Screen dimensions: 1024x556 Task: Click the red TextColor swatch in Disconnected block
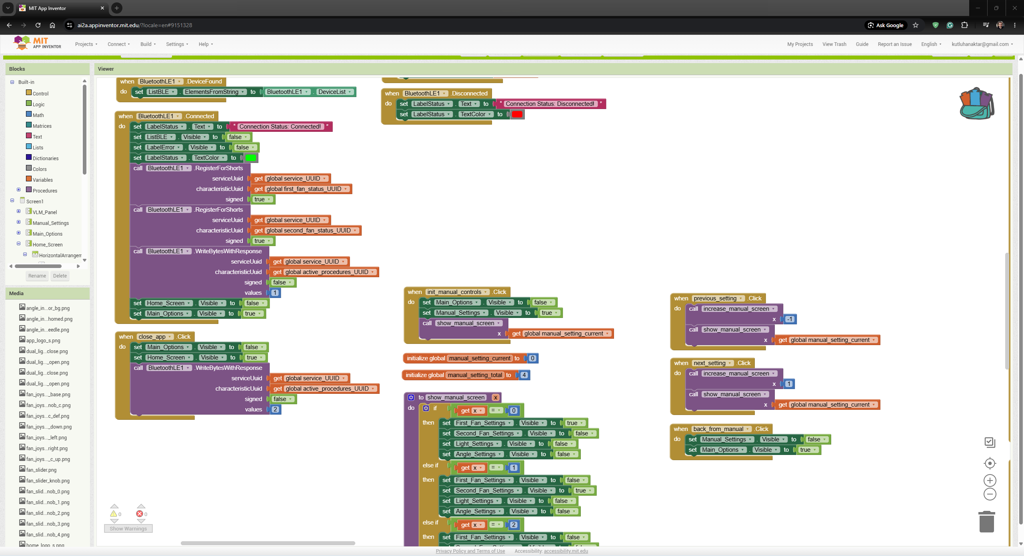[x=517, y=114]
